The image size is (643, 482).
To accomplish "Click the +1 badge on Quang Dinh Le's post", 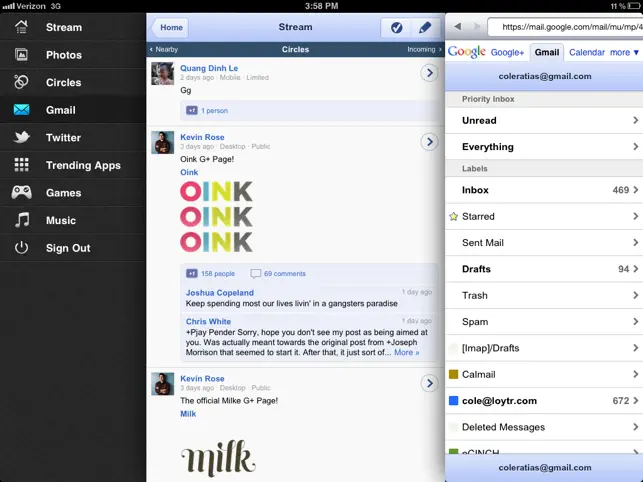I will click(x=192, y=110).
